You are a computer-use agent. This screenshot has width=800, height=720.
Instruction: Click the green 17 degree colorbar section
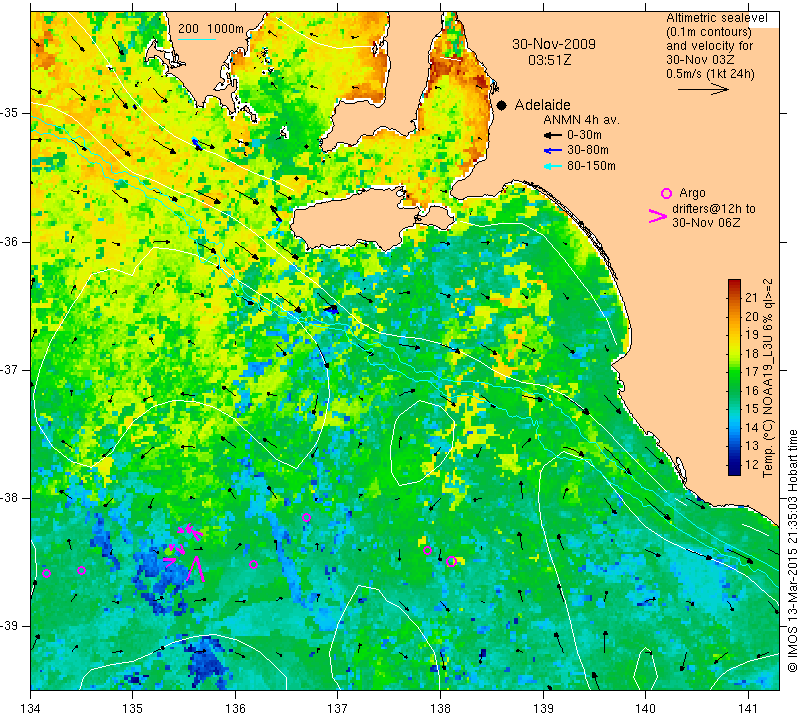coord(734,372)
